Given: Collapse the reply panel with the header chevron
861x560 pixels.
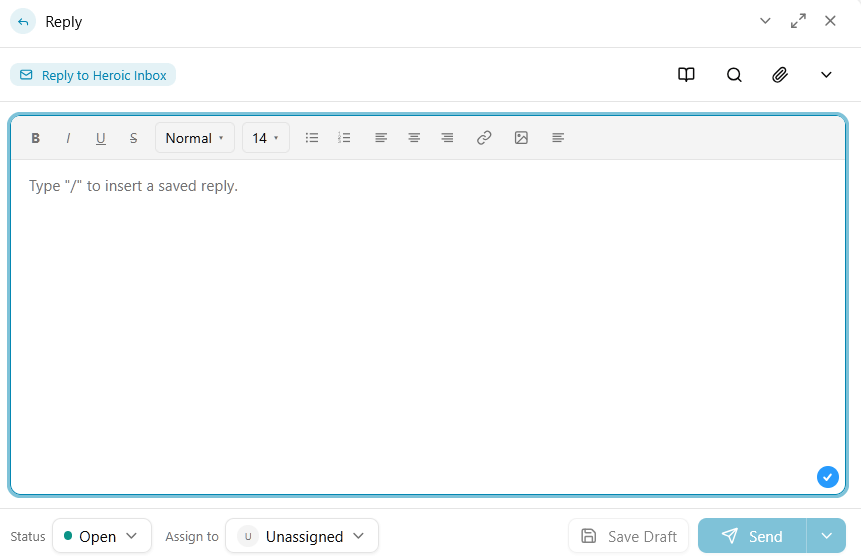Looking at the screenshot, I should tap(765, 21).
